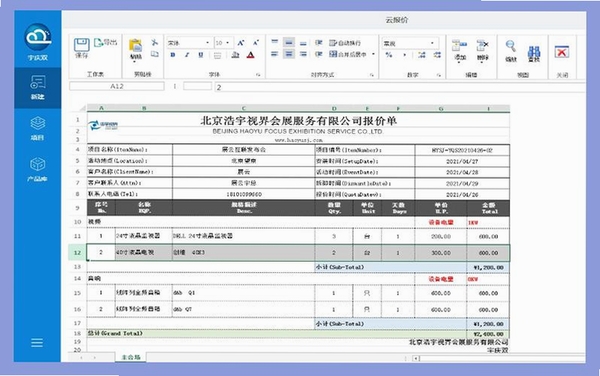Open 产品库 product library in sidebar

(x=38, y=169)
